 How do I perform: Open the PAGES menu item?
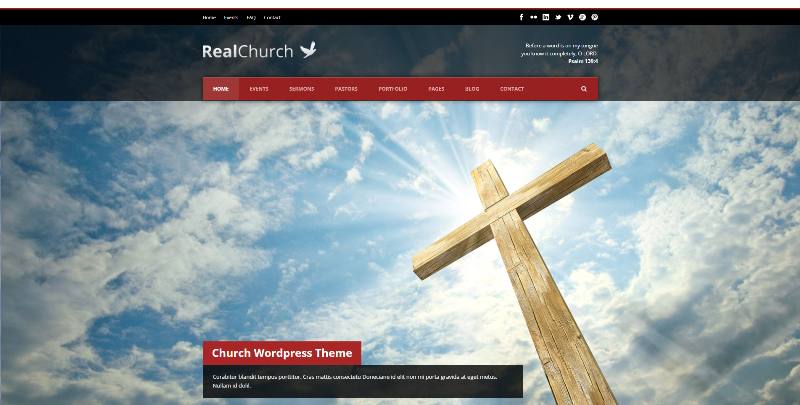pyautogui.click(x=436, y=89)
